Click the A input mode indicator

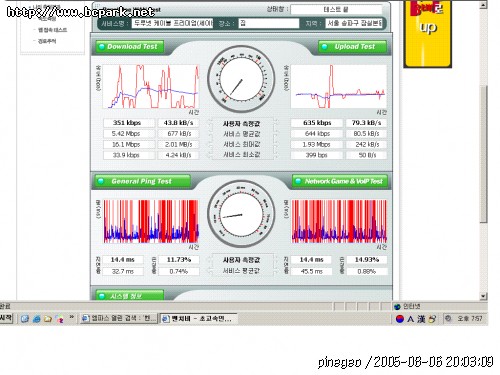(x=410, y=319)
